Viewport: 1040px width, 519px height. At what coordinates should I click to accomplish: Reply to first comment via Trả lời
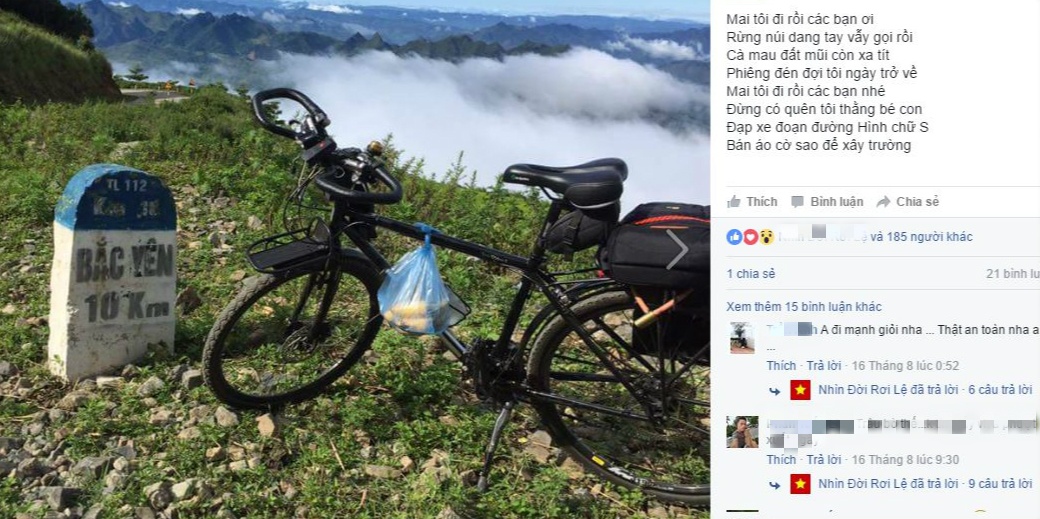pos(823,366)
